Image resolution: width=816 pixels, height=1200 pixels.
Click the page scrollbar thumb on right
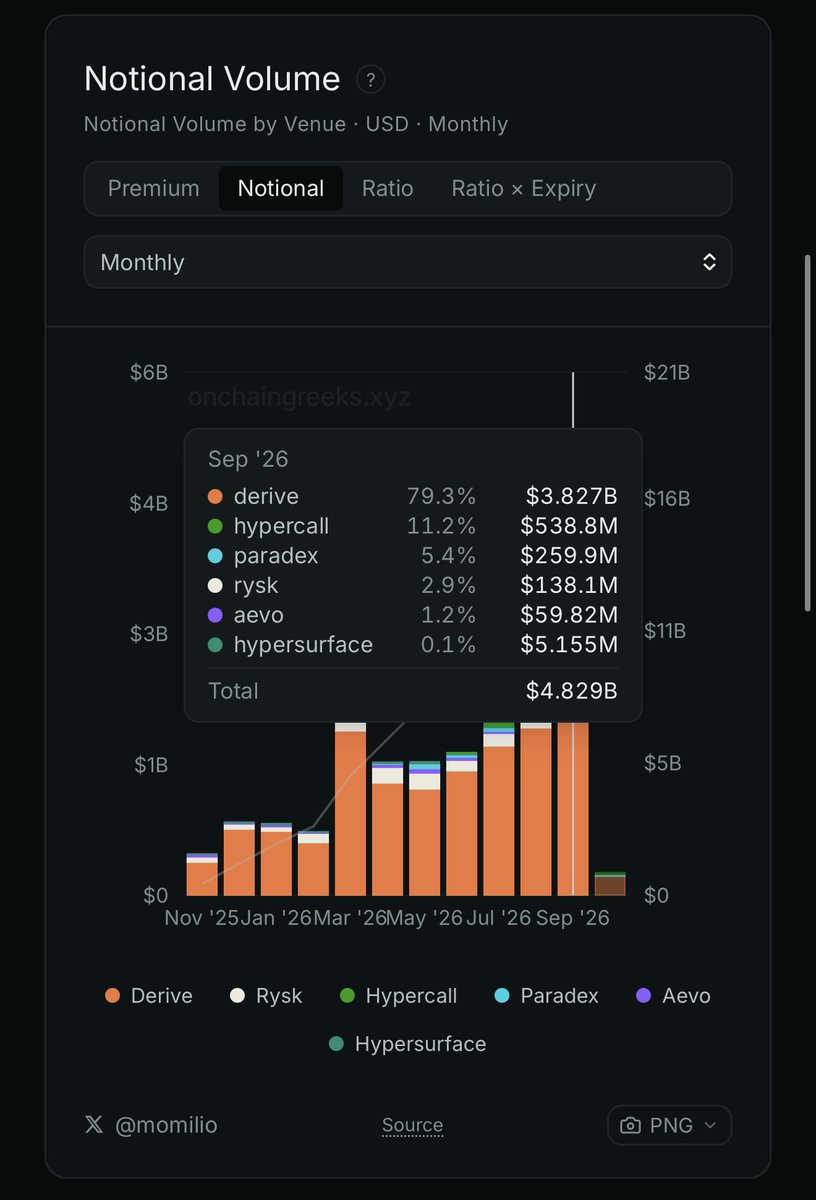(x=808, y=433)
